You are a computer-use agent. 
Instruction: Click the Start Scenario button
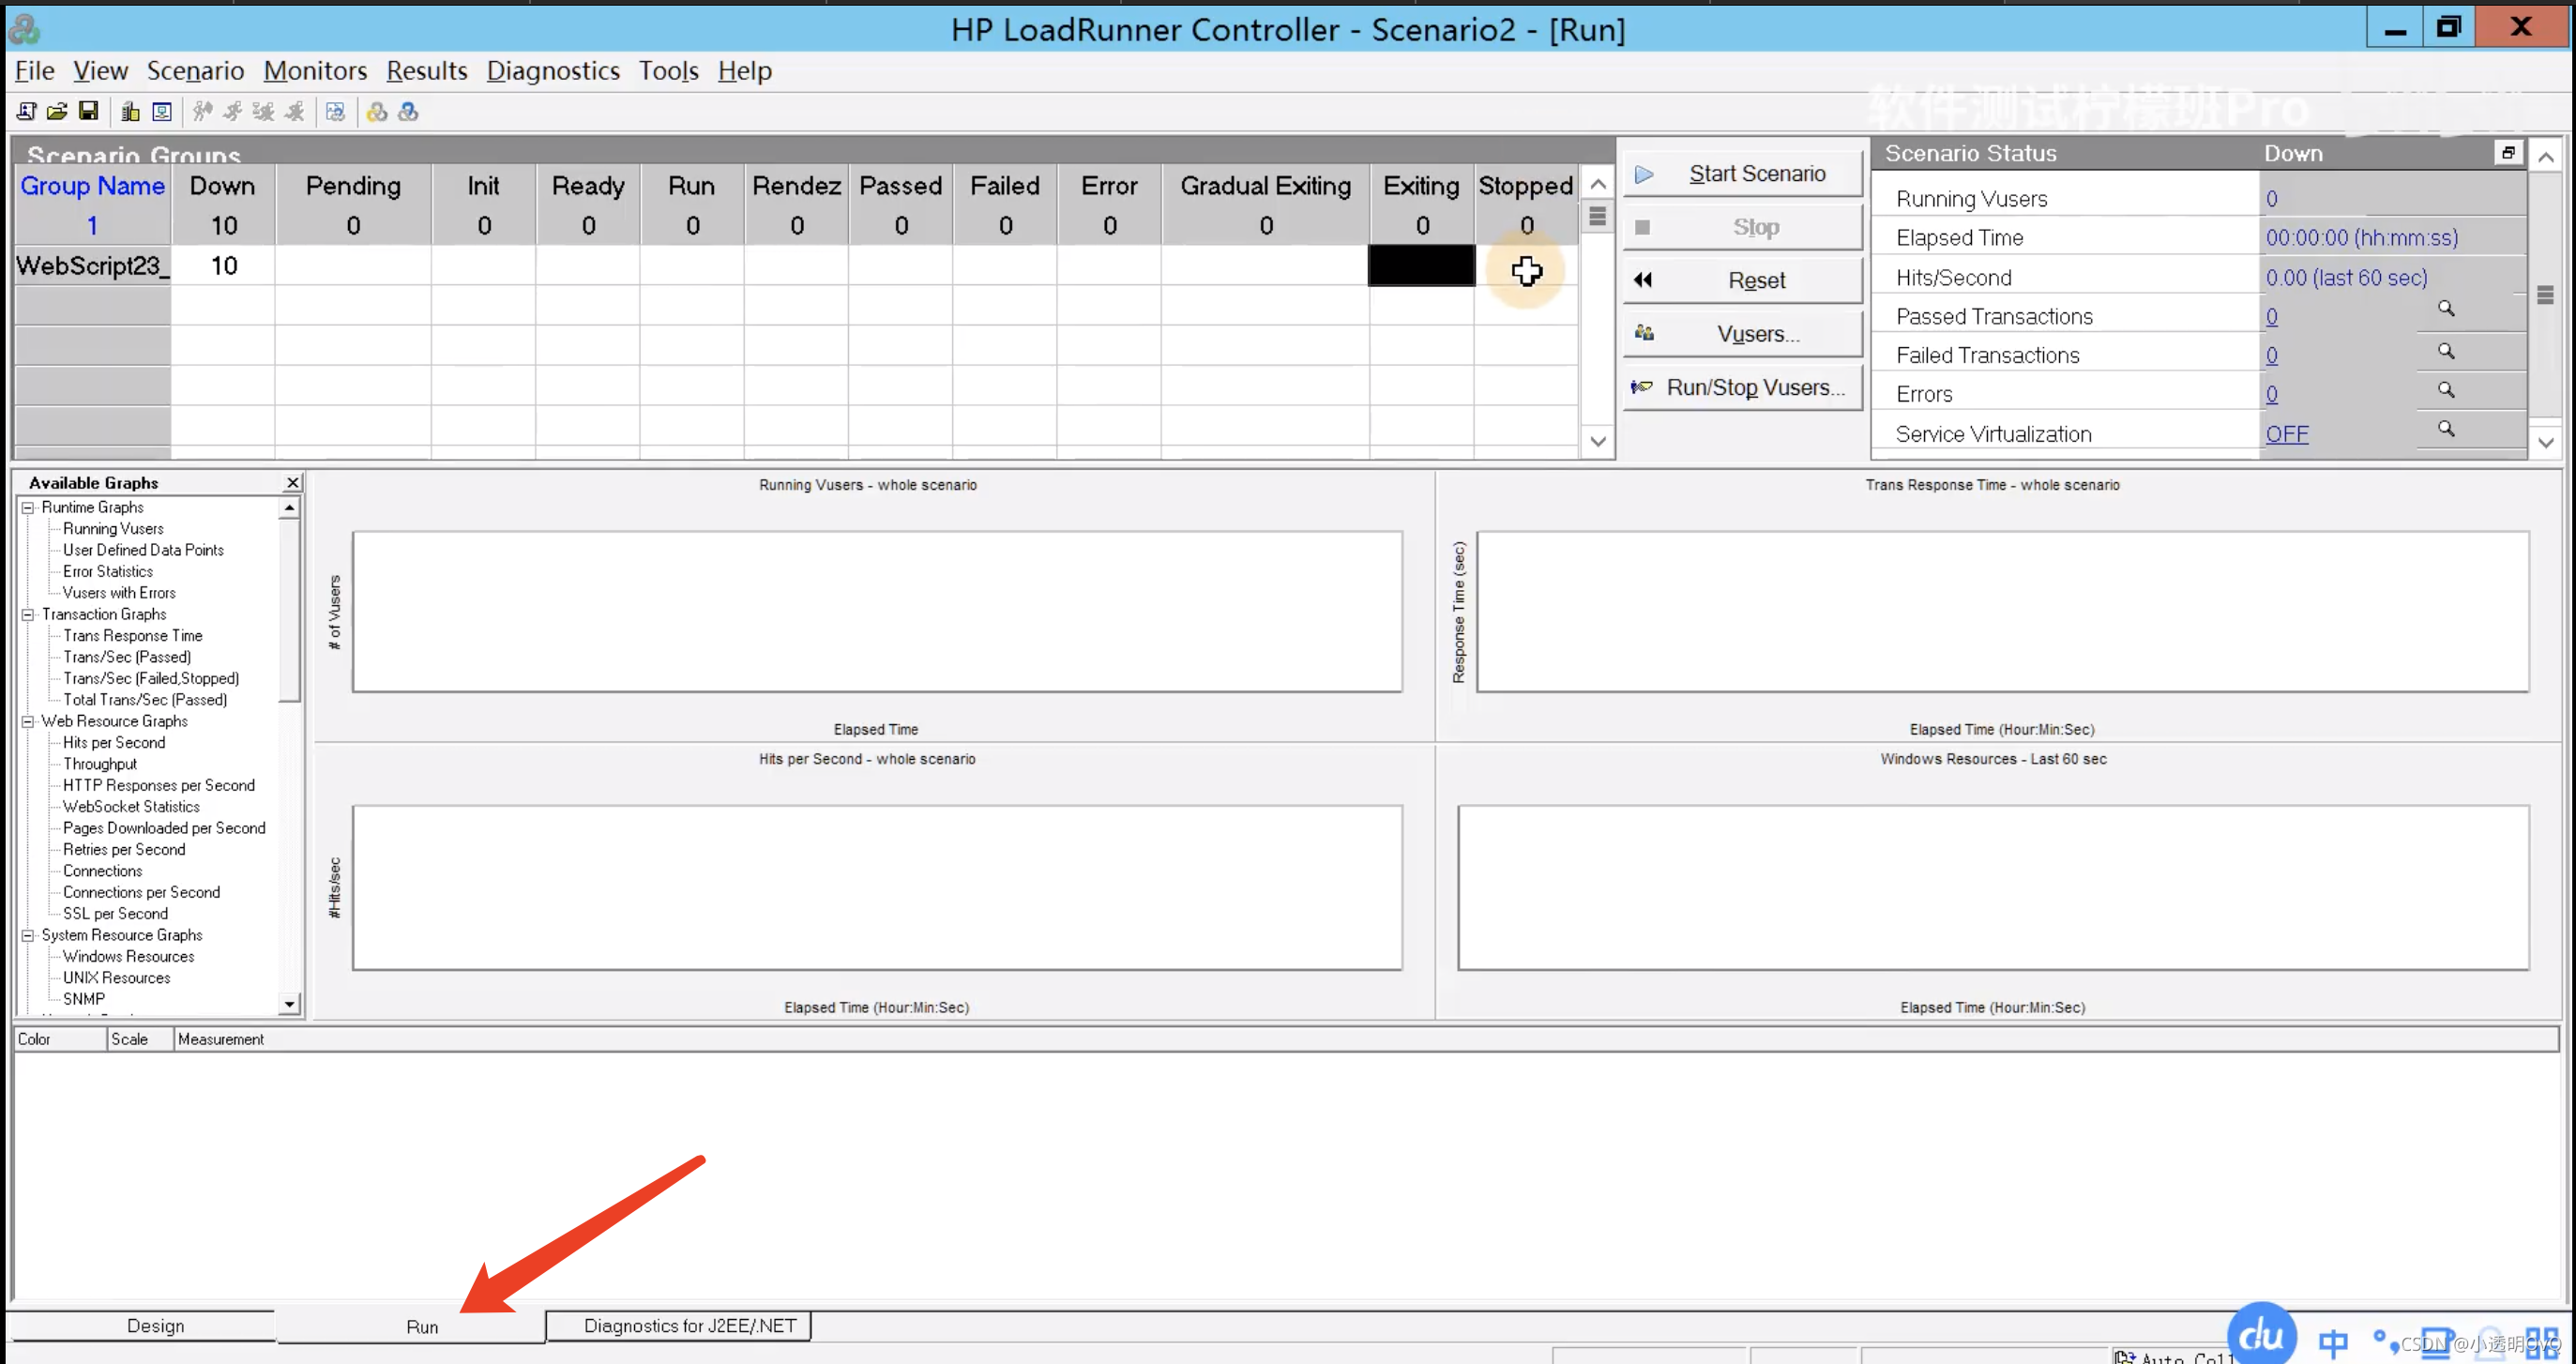(1742, 174)
